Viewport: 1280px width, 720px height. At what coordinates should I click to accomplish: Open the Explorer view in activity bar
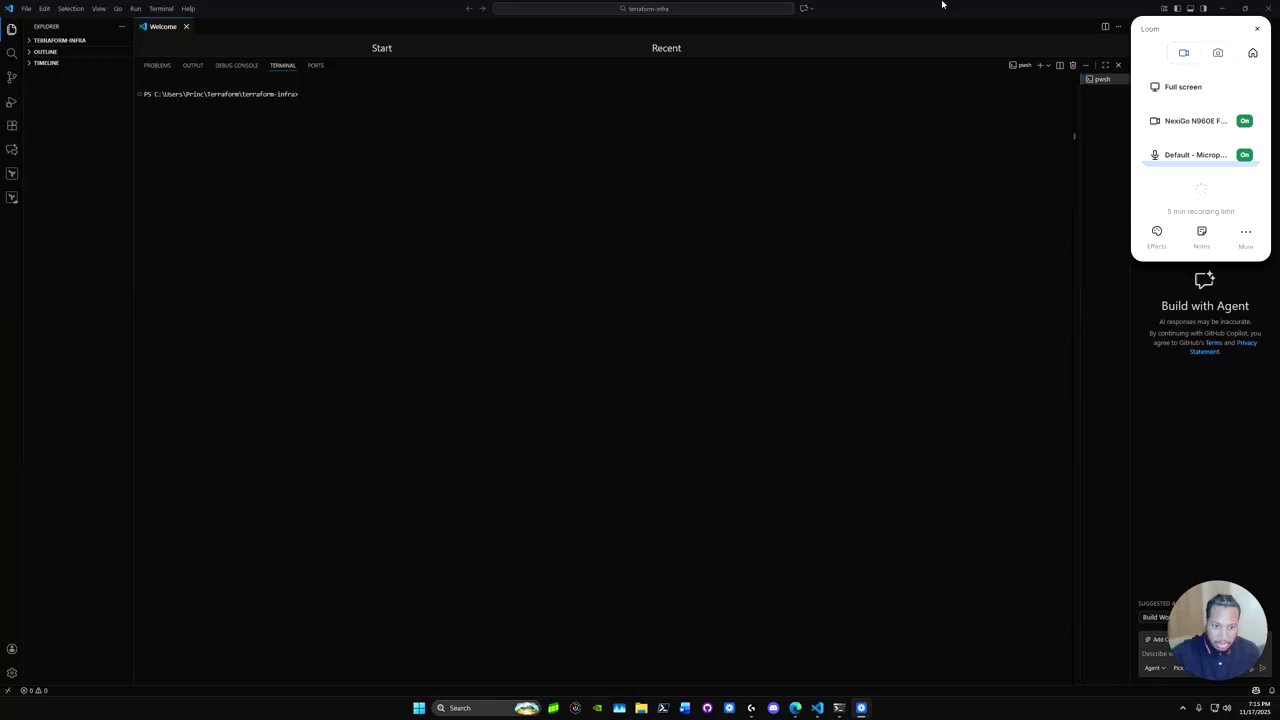point(12,29)
